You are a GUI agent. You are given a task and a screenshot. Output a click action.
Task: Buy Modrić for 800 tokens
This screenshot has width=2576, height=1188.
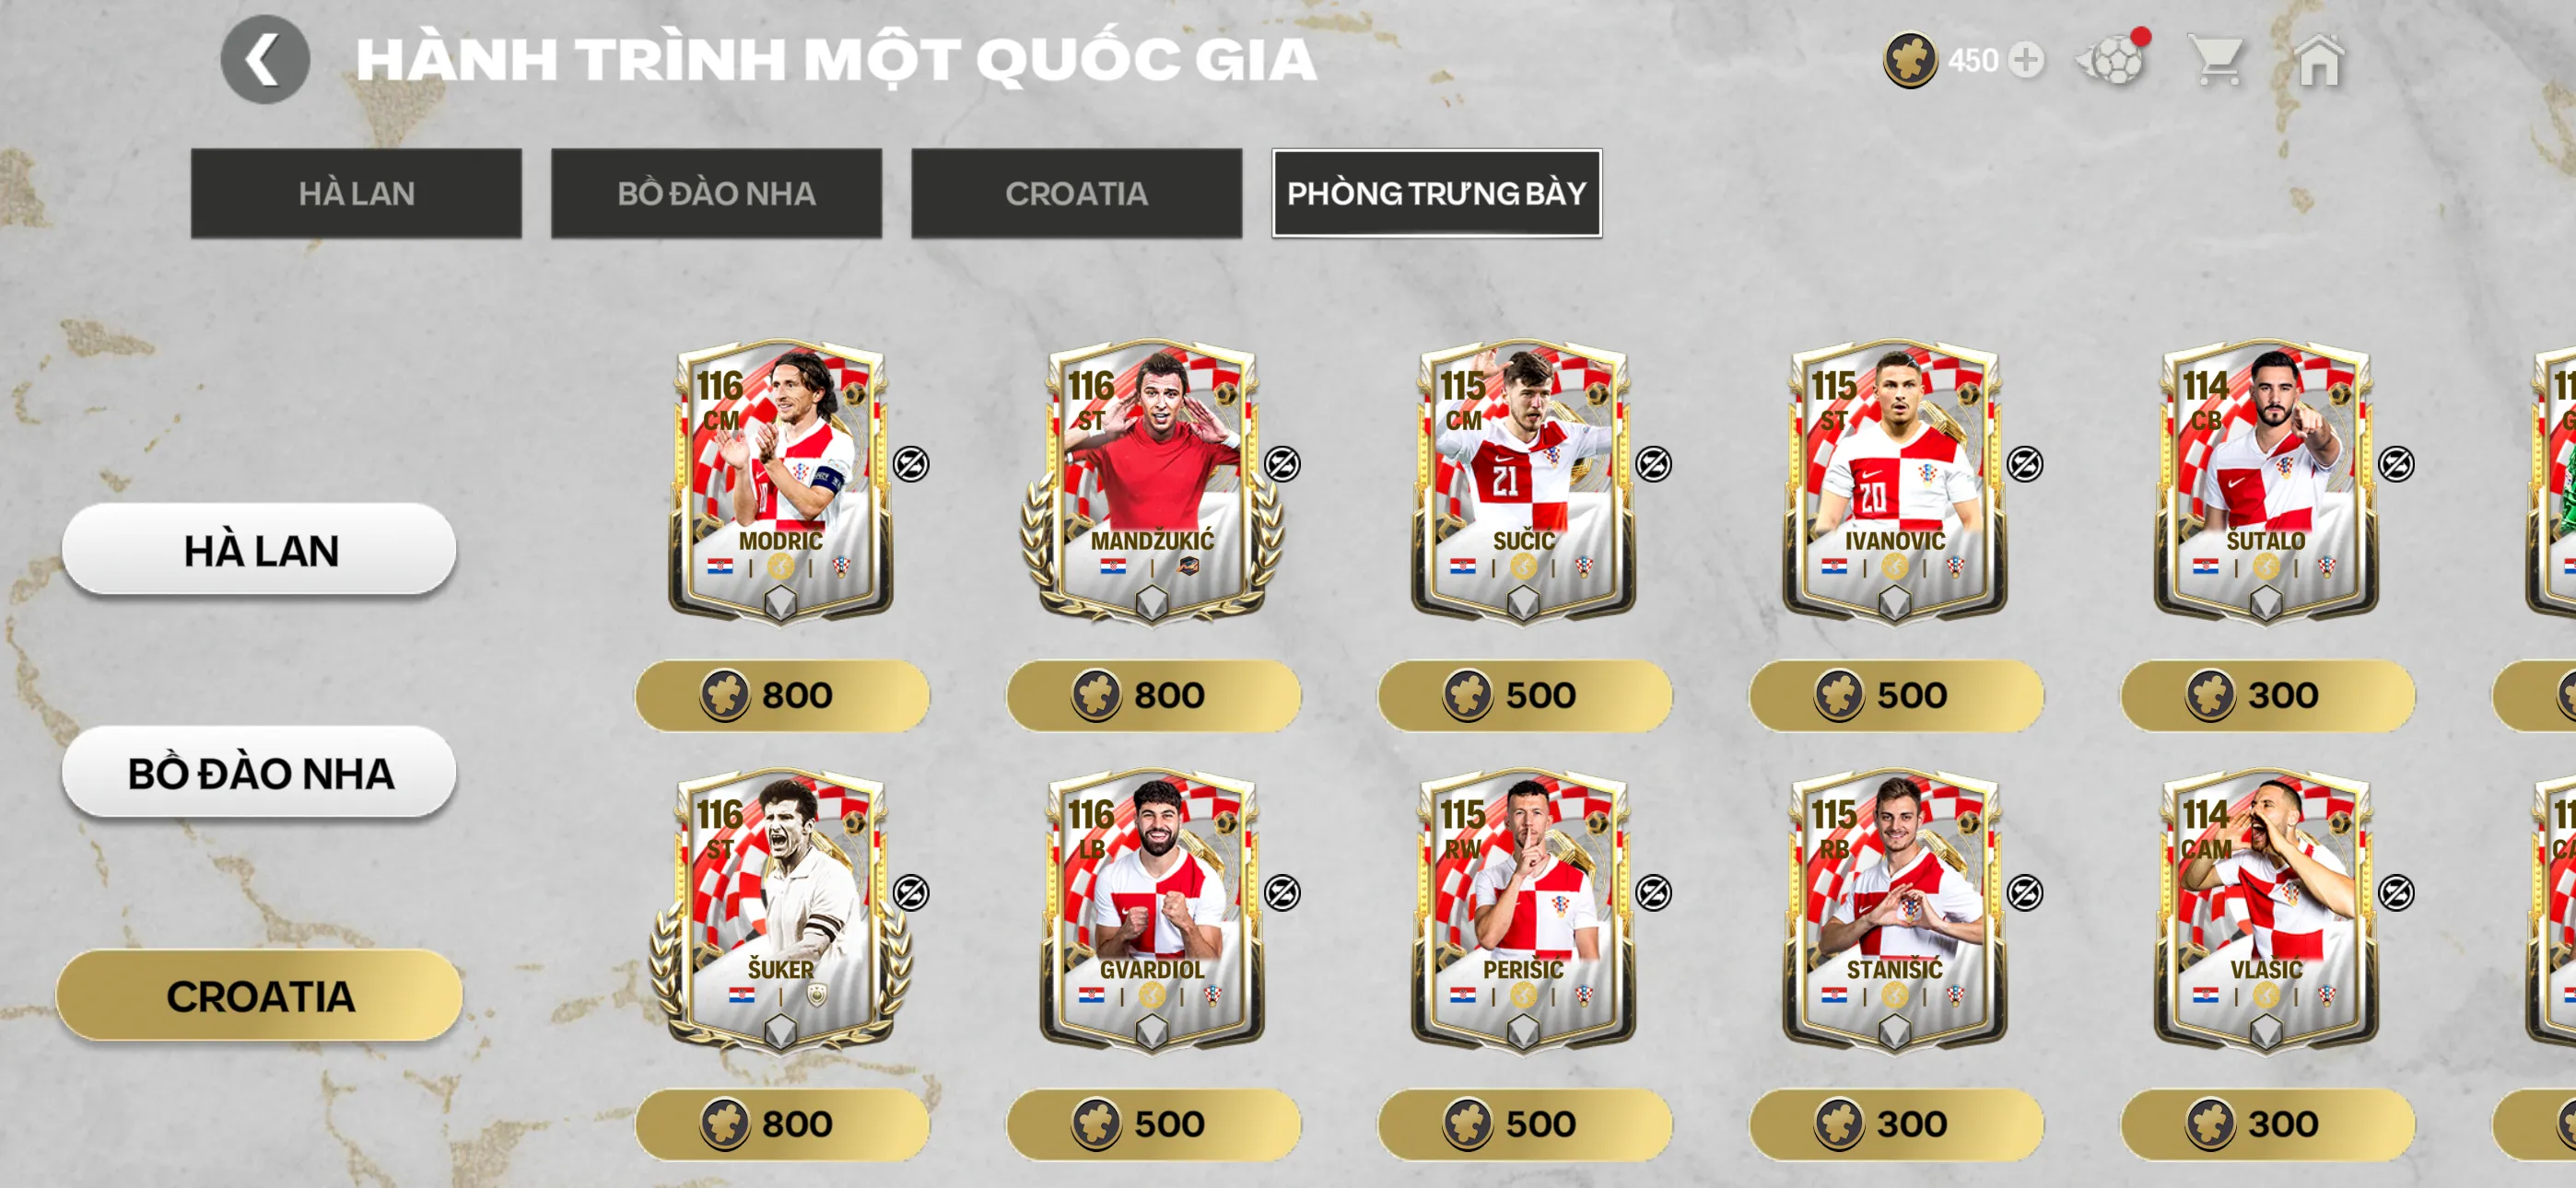click(782, 695)
